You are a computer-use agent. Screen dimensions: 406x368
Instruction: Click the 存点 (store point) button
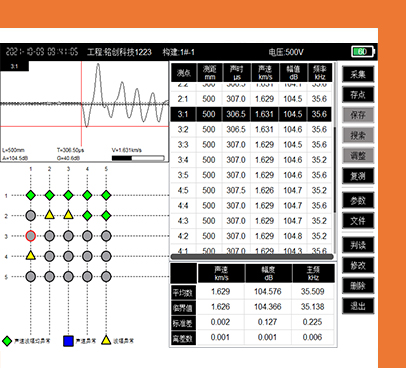[x=358, y=95]
